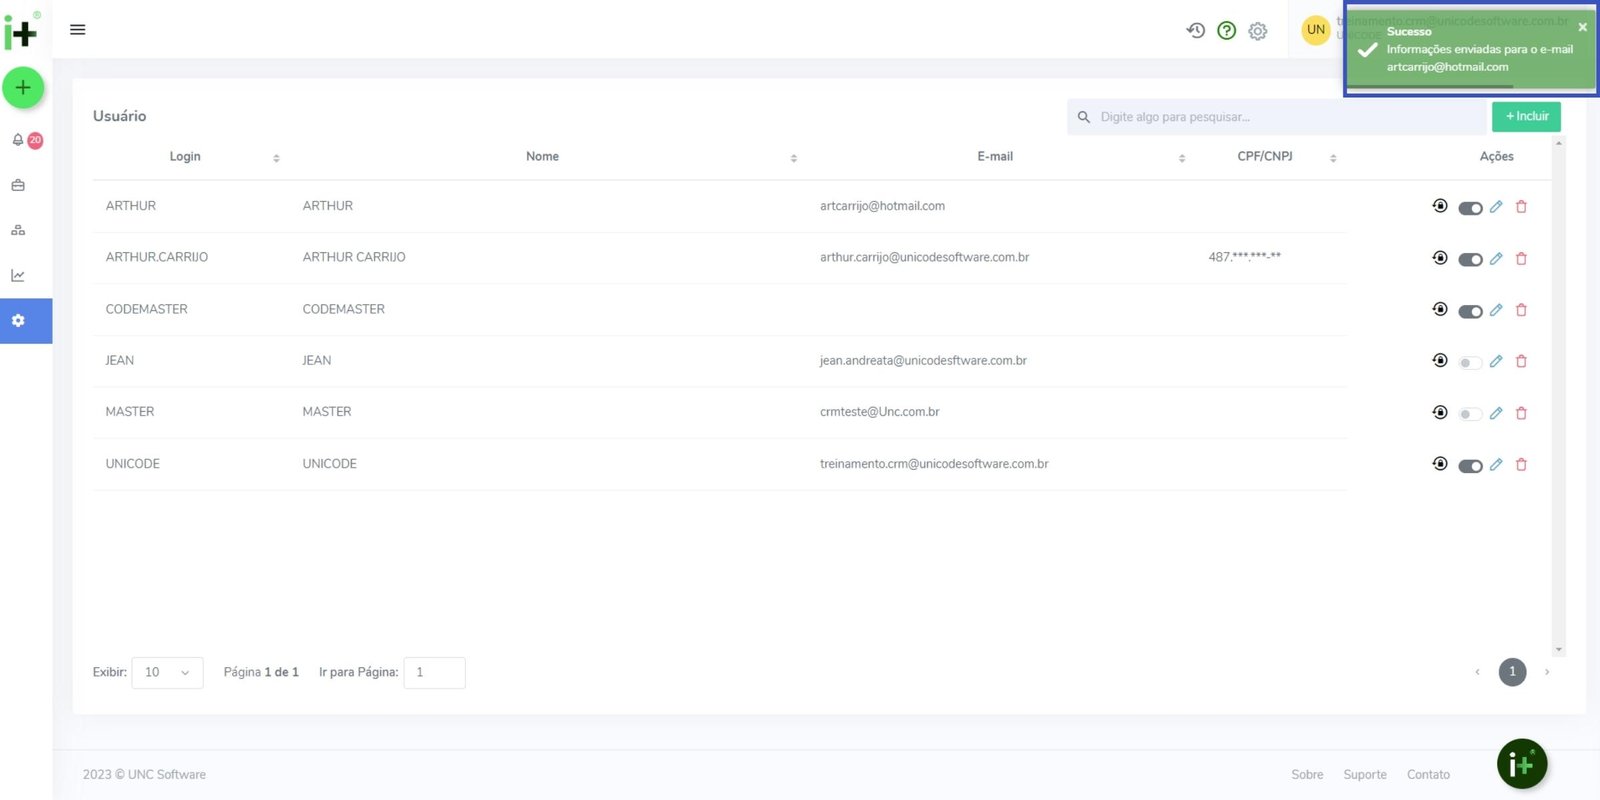Image resolution: width=1600 pixels, height=800 pixels.
Task: Disable the UNICODE user toggle
Action: 1469,465
